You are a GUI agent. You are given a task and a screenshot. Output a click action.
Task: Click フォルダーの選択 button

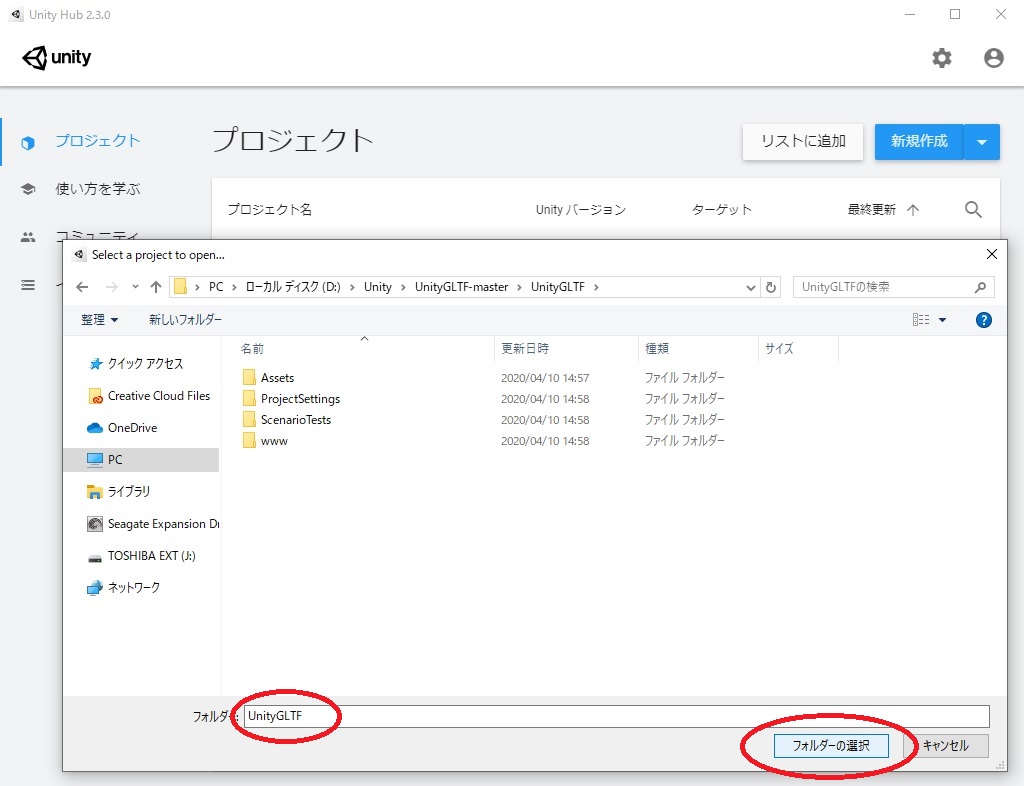click(x=831, y=746)
